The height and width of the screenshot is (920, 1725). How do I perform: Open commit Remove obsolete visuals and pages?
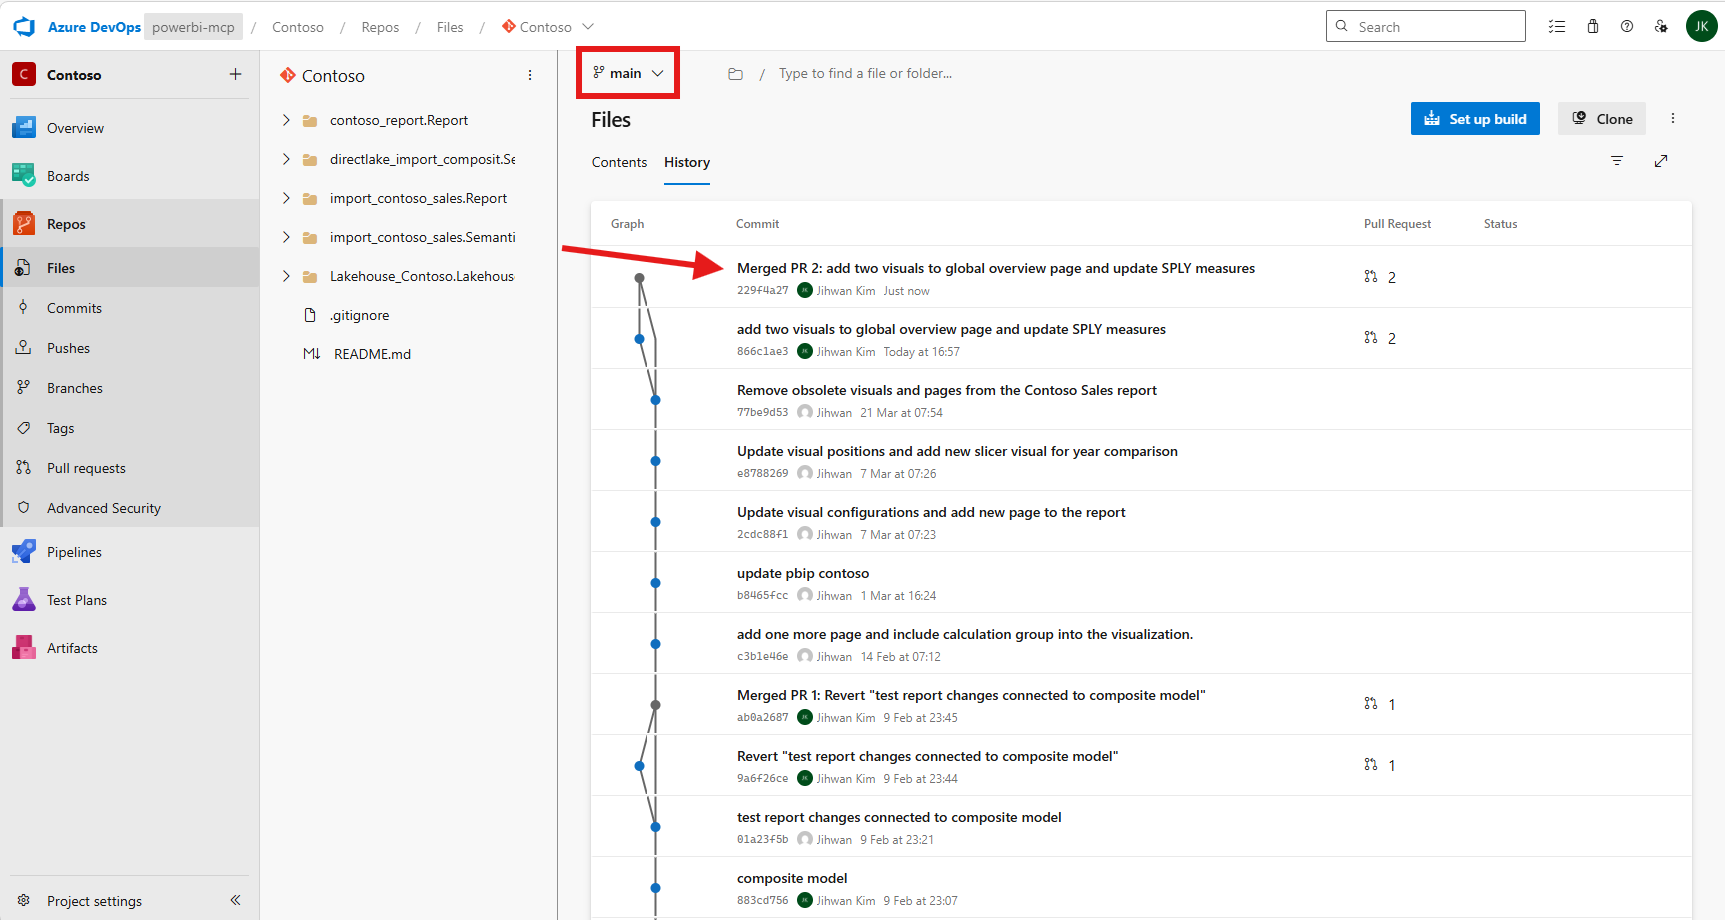click(x=947, y=390)
